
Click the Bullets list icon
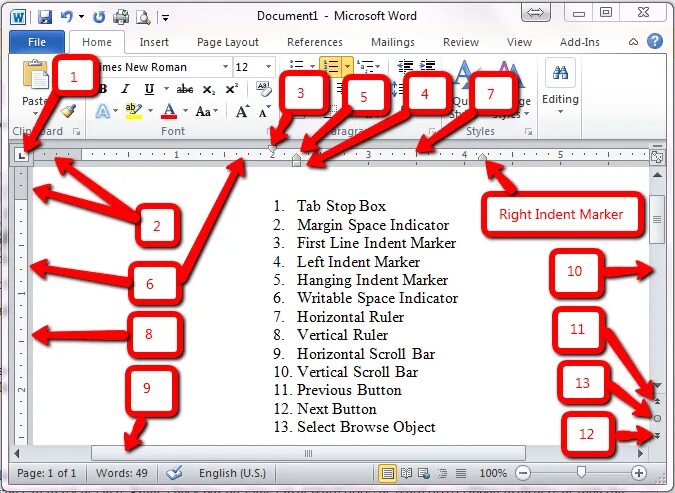296,65
